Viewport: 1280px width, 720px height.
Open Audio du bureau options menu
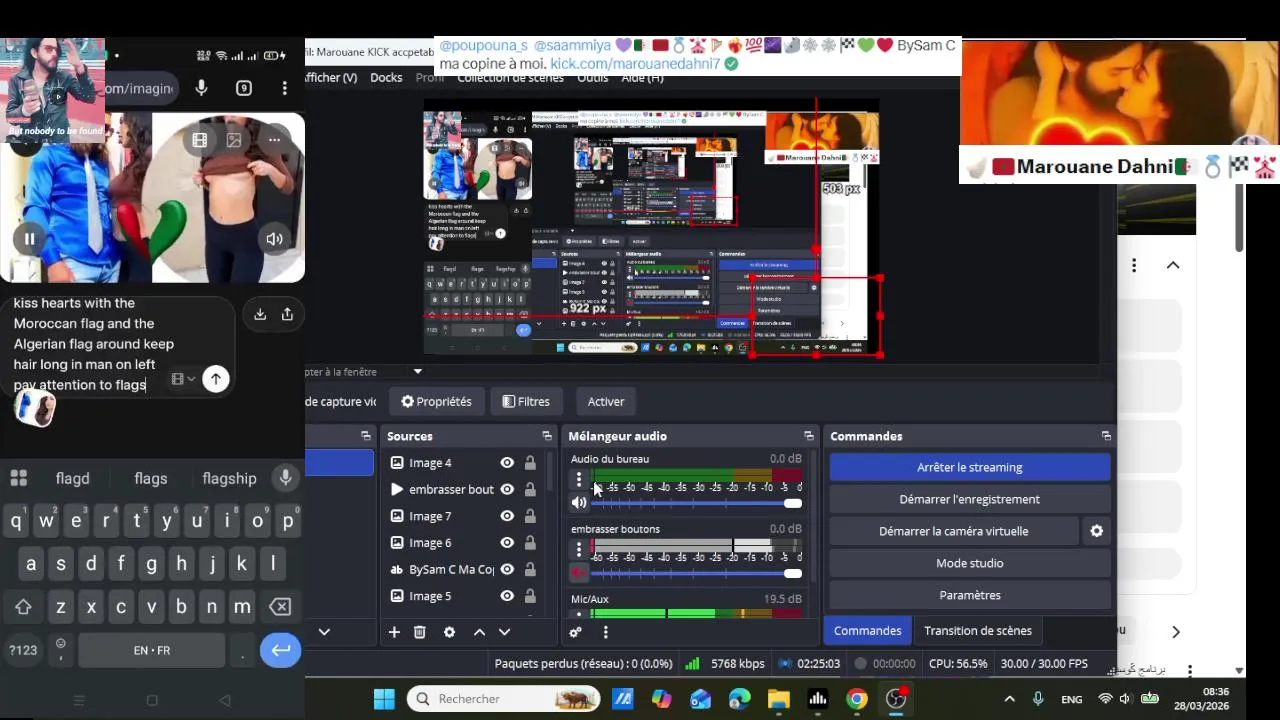[578, 480]
